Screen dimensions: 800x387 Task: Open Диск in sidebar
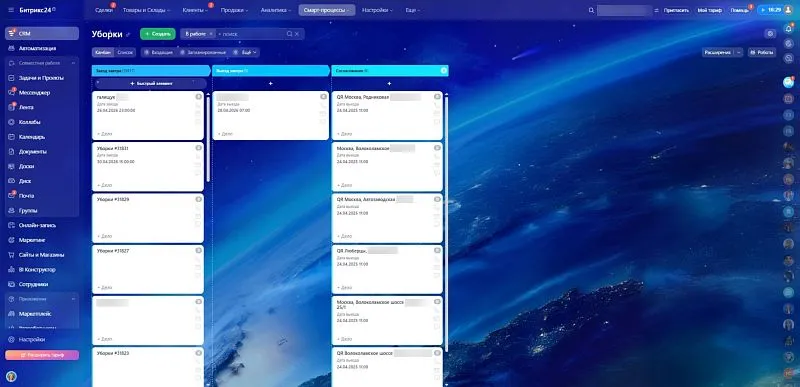(42, 181)
